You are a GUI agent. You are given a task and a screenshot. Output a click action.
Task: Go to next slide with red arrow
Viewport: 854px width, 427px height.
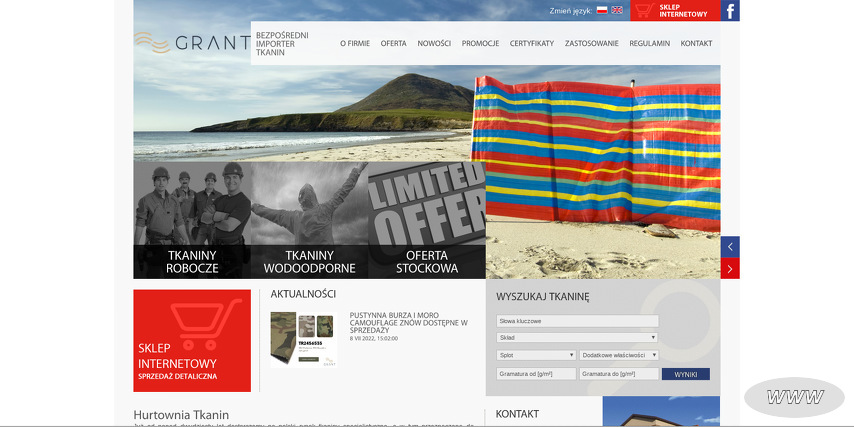tap(730, 269)
